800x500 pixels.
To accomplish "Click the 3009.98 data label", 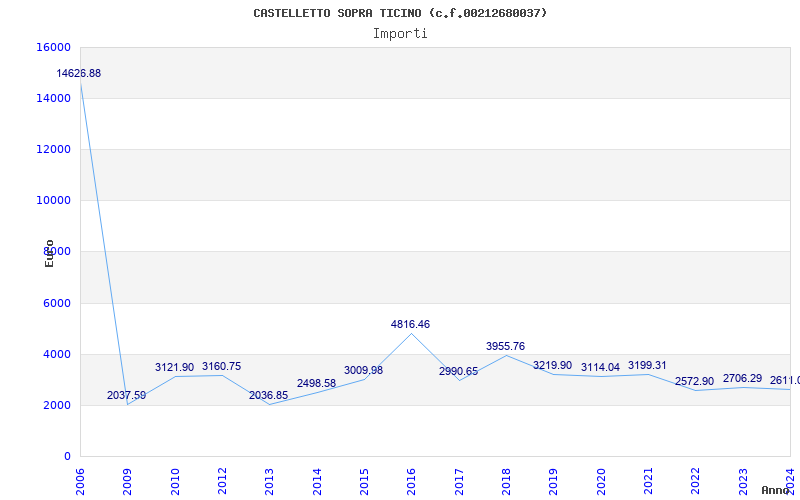I will point(363,370).
